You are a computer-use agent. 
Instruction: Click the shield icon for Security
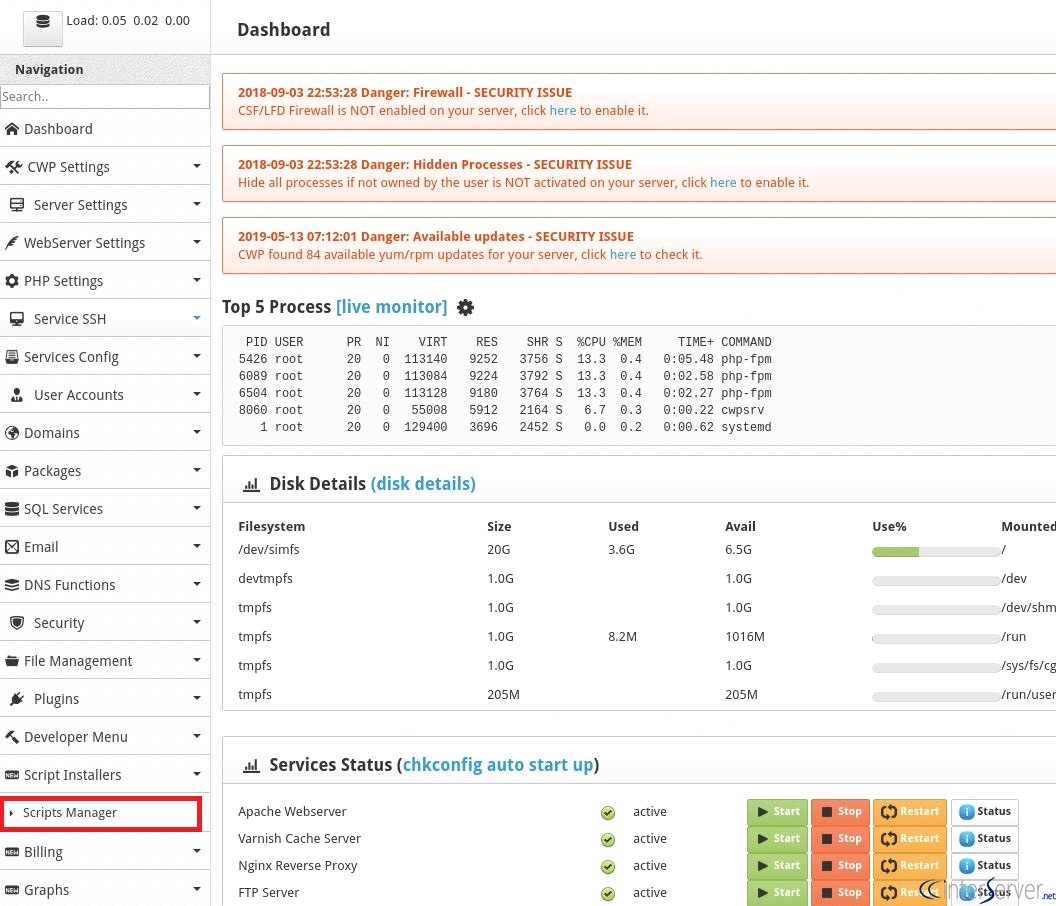click(17, 623)
